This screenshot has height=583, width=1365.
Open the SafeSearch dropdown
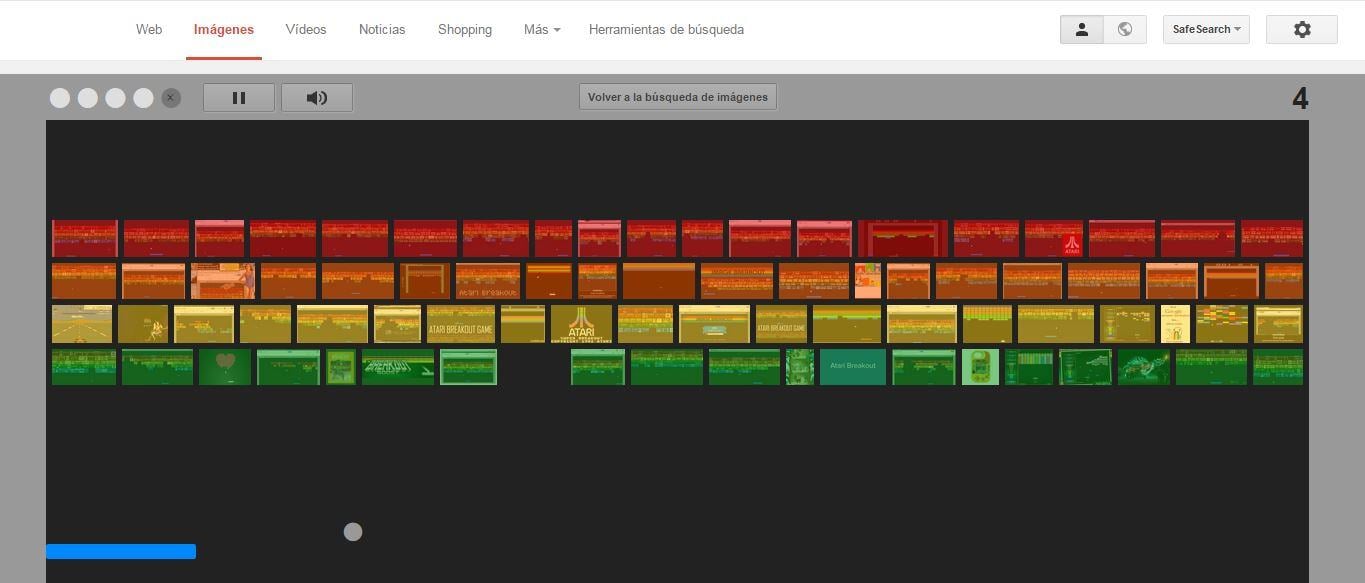click(x=1206, y=29)
